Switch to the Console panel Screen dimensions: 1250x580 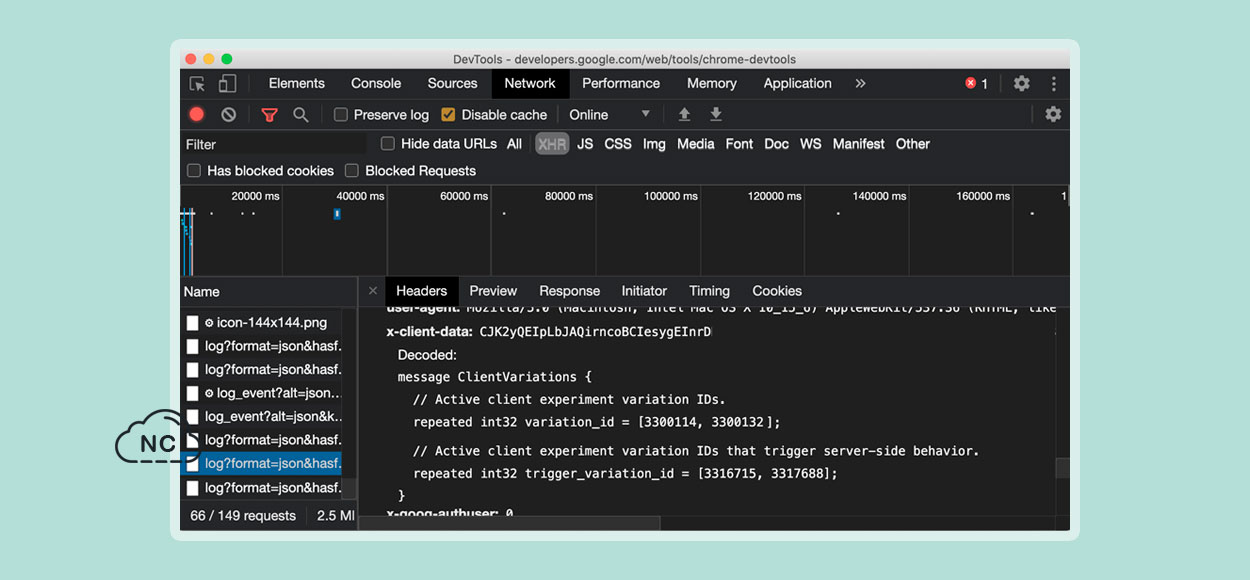(x=376, y=84)
